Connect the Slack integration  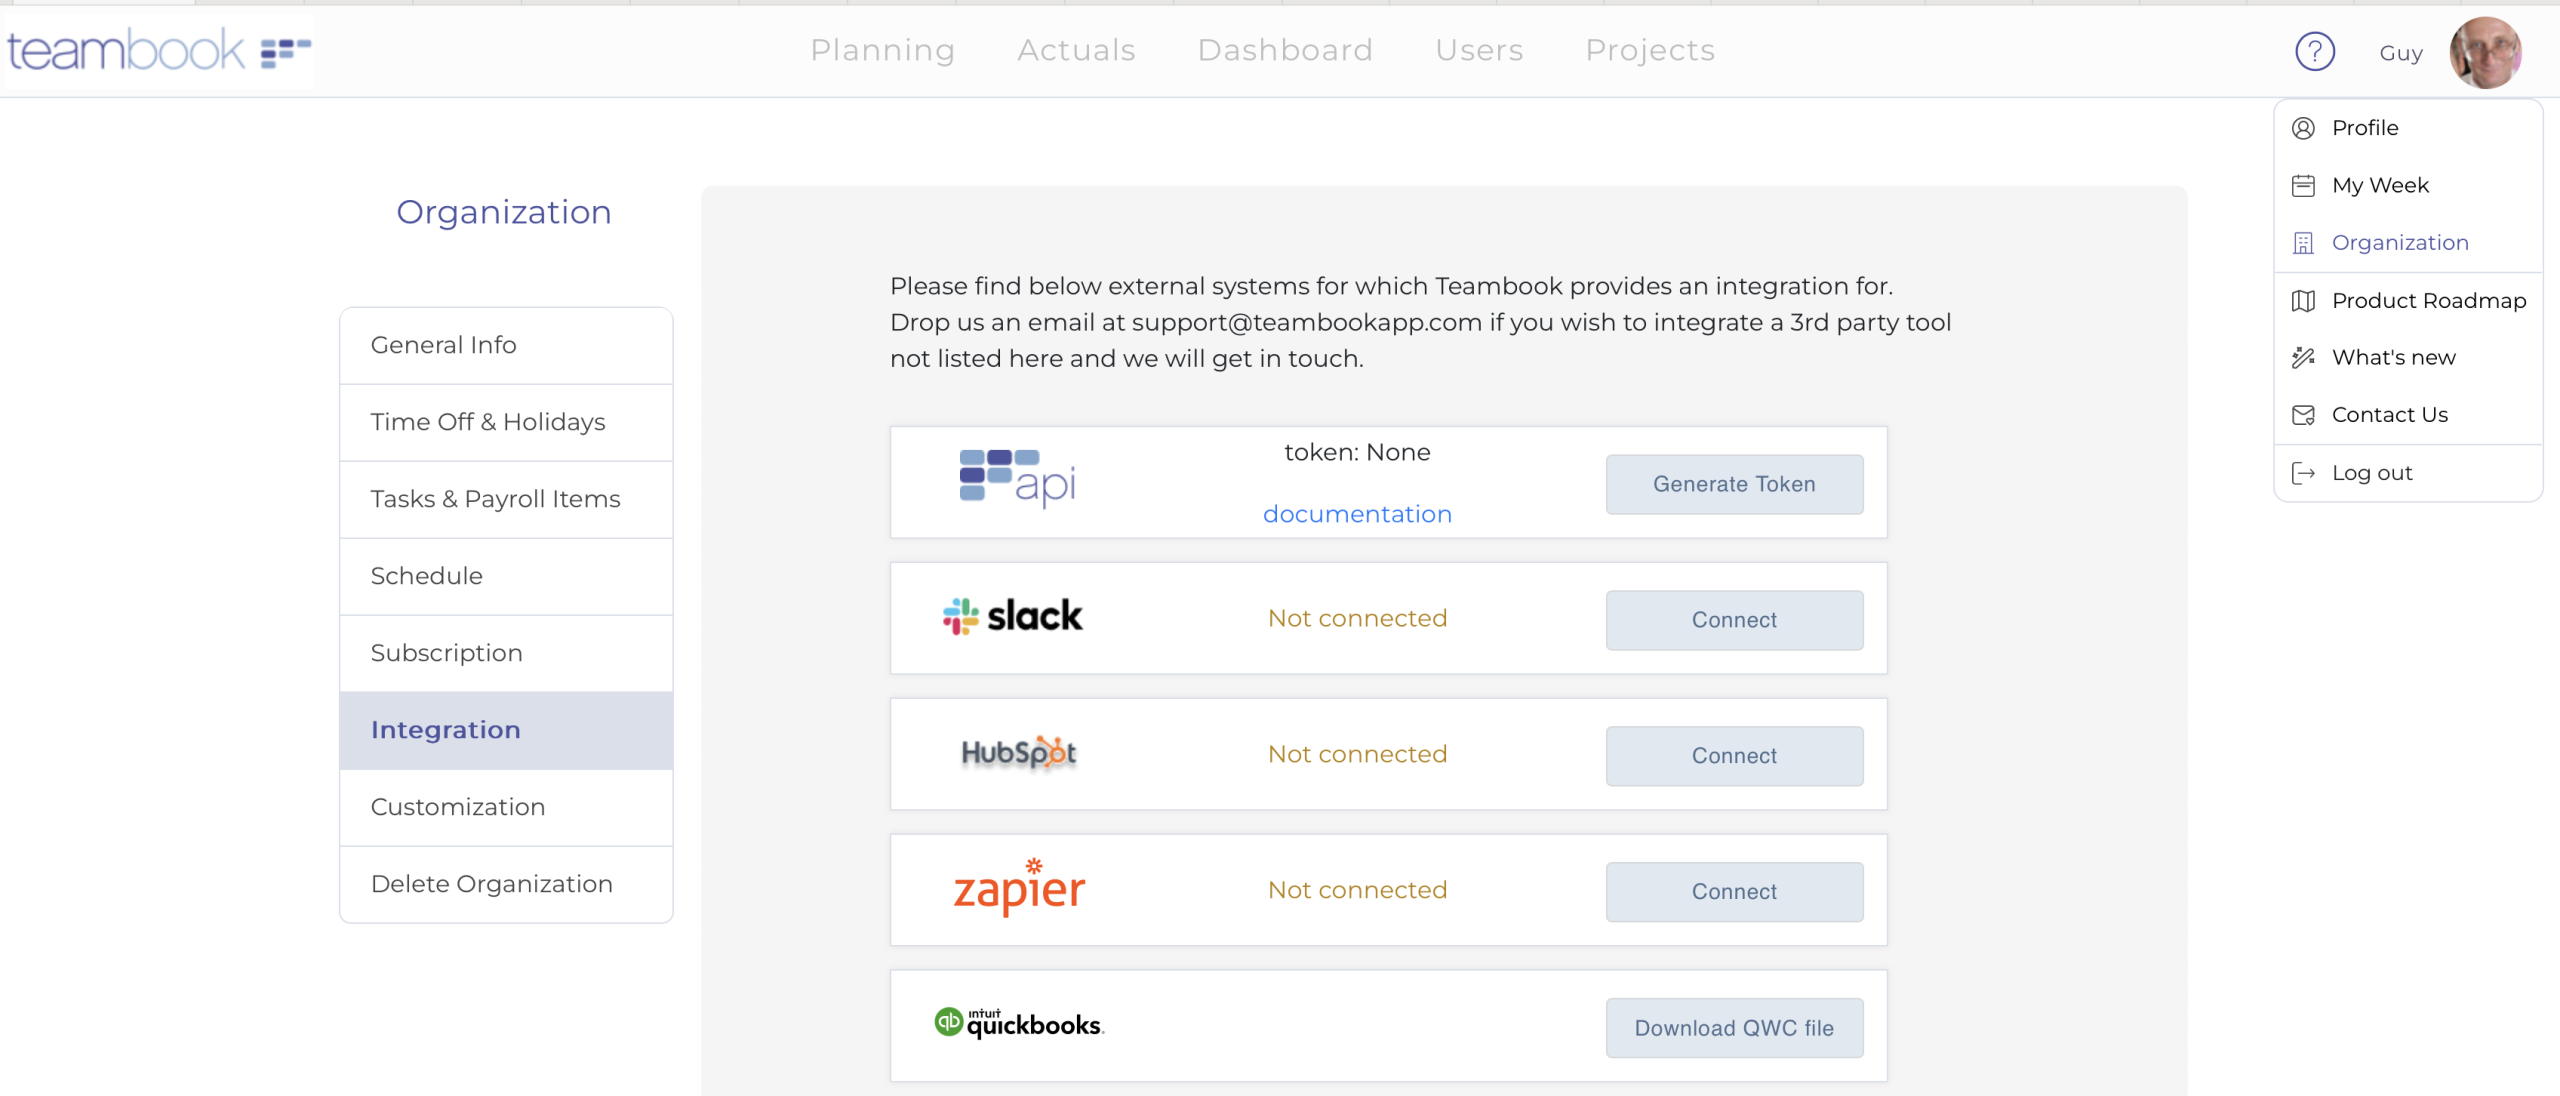coord(1734,620)
